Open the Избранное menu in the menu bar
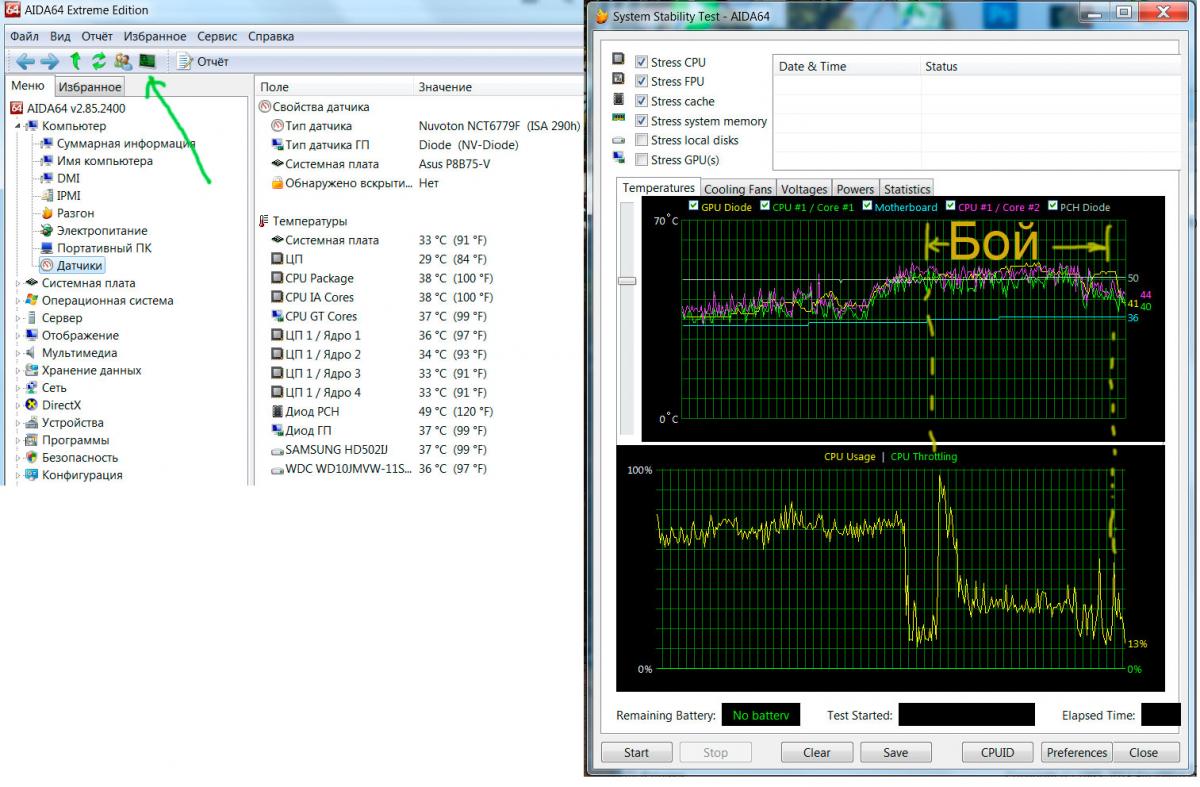This screenshot has height=787, width=1200. [x=155, y=36]
